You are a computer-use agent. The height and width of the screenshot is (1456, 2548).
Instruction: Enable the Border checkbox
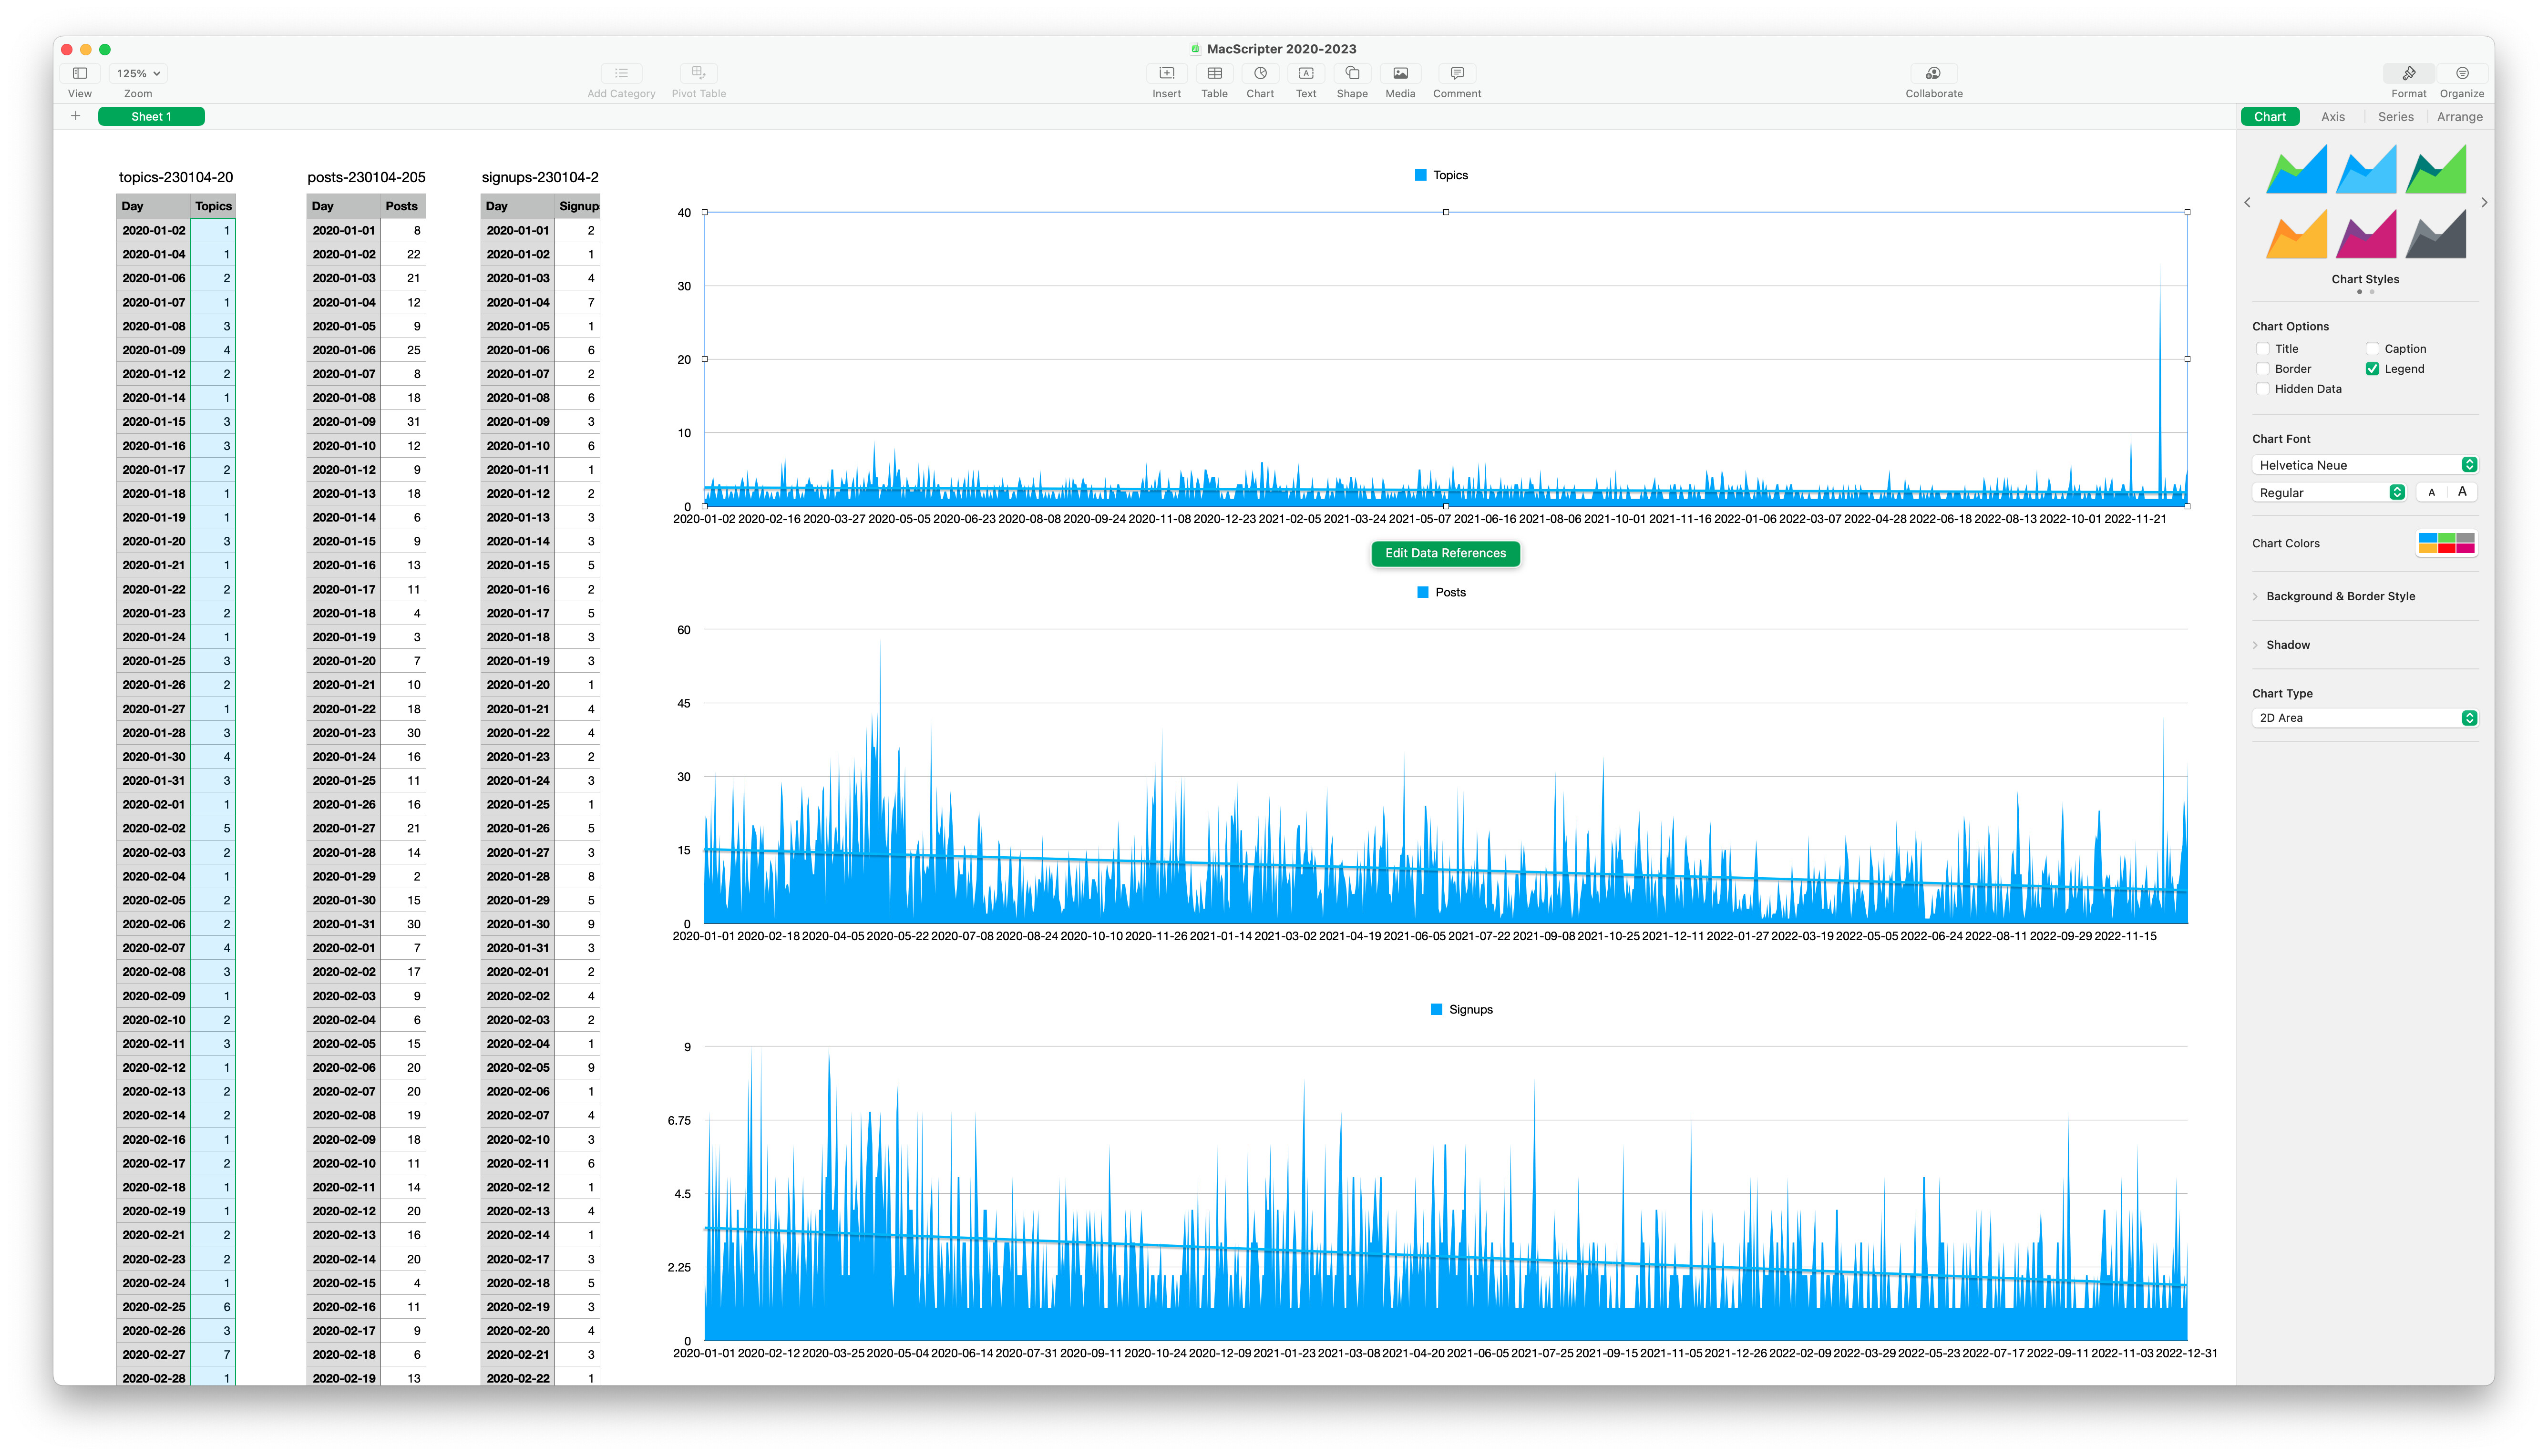(x=2262, y=369)
